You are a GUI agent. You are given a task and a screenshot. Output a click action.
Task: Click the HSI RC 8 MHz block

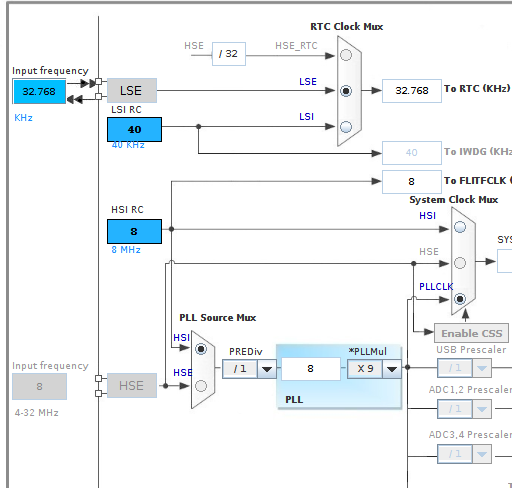click(x=134, y=231)
